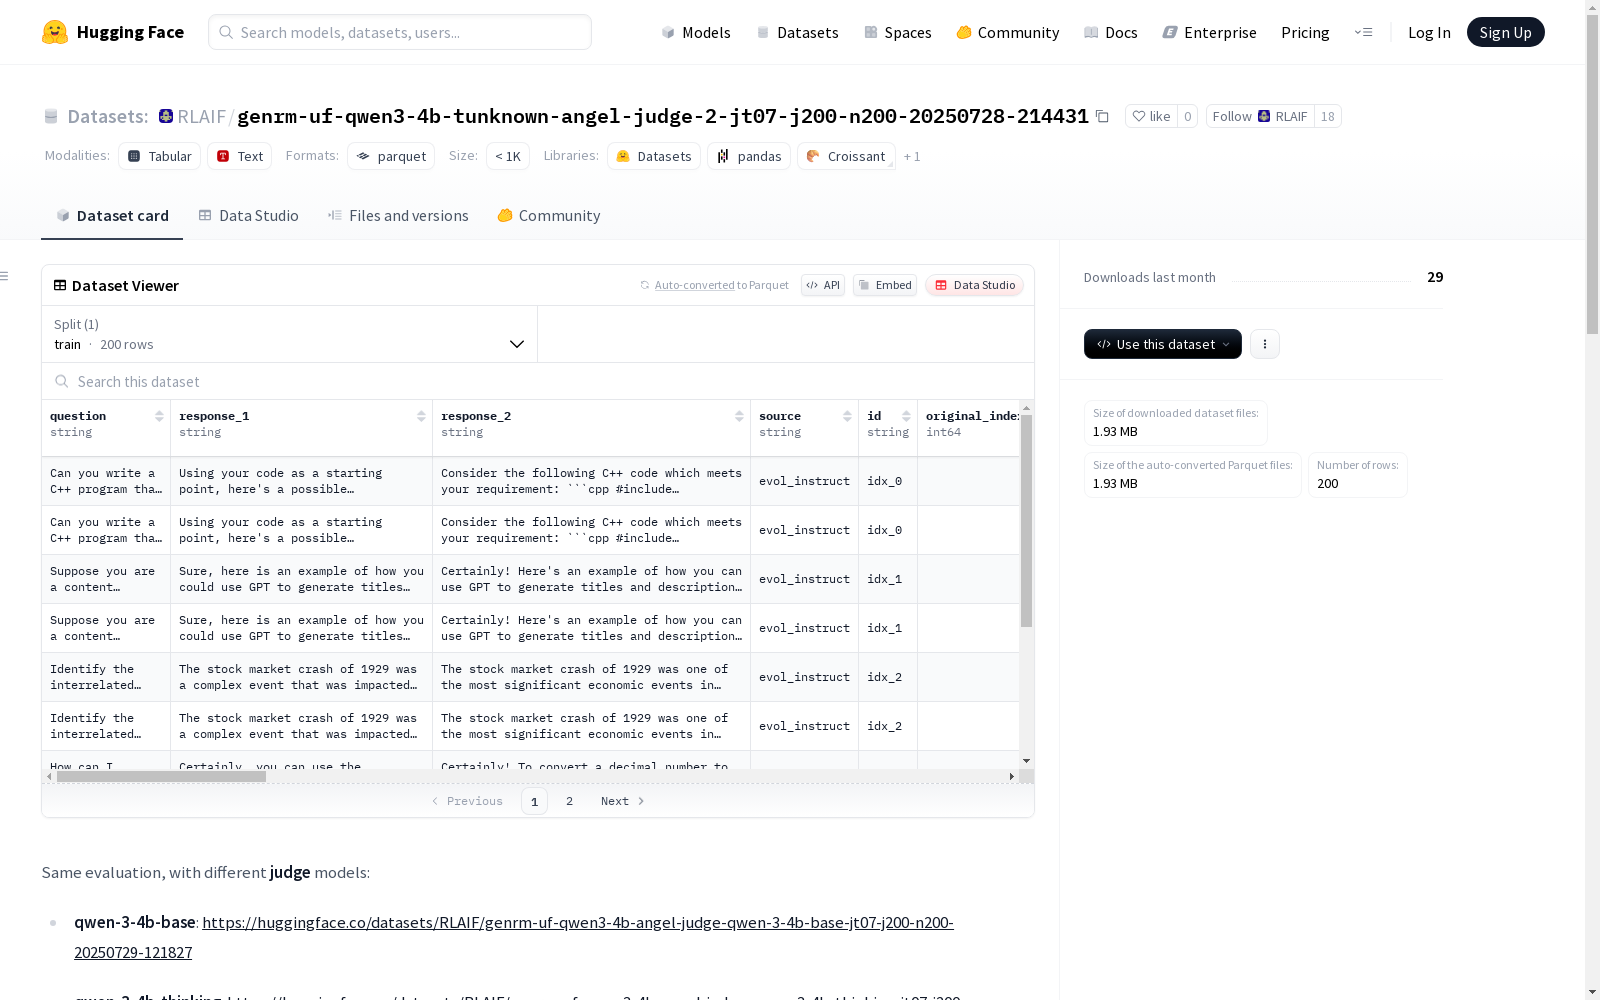Click the Next page button
The image size is (1600, 1000).
tap(622, 801)
